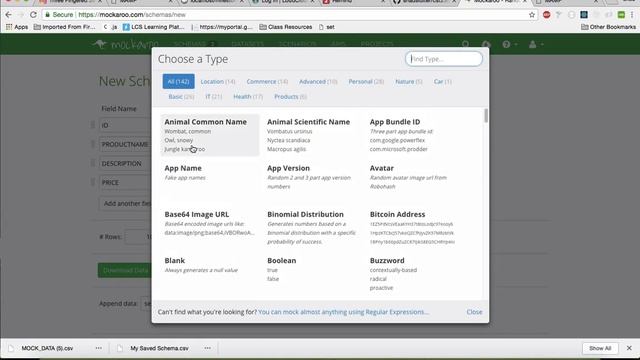Filter types by Nature
The width and height of the screenshot is (640, 360).
click(409, 82)
